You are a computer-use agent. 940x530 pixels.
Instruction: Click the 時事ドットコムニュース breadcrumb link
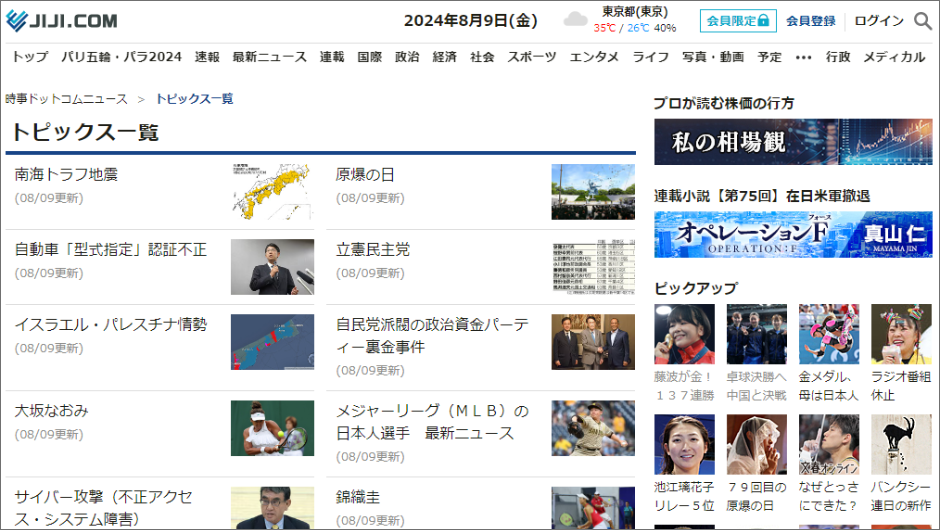(66, 99)
